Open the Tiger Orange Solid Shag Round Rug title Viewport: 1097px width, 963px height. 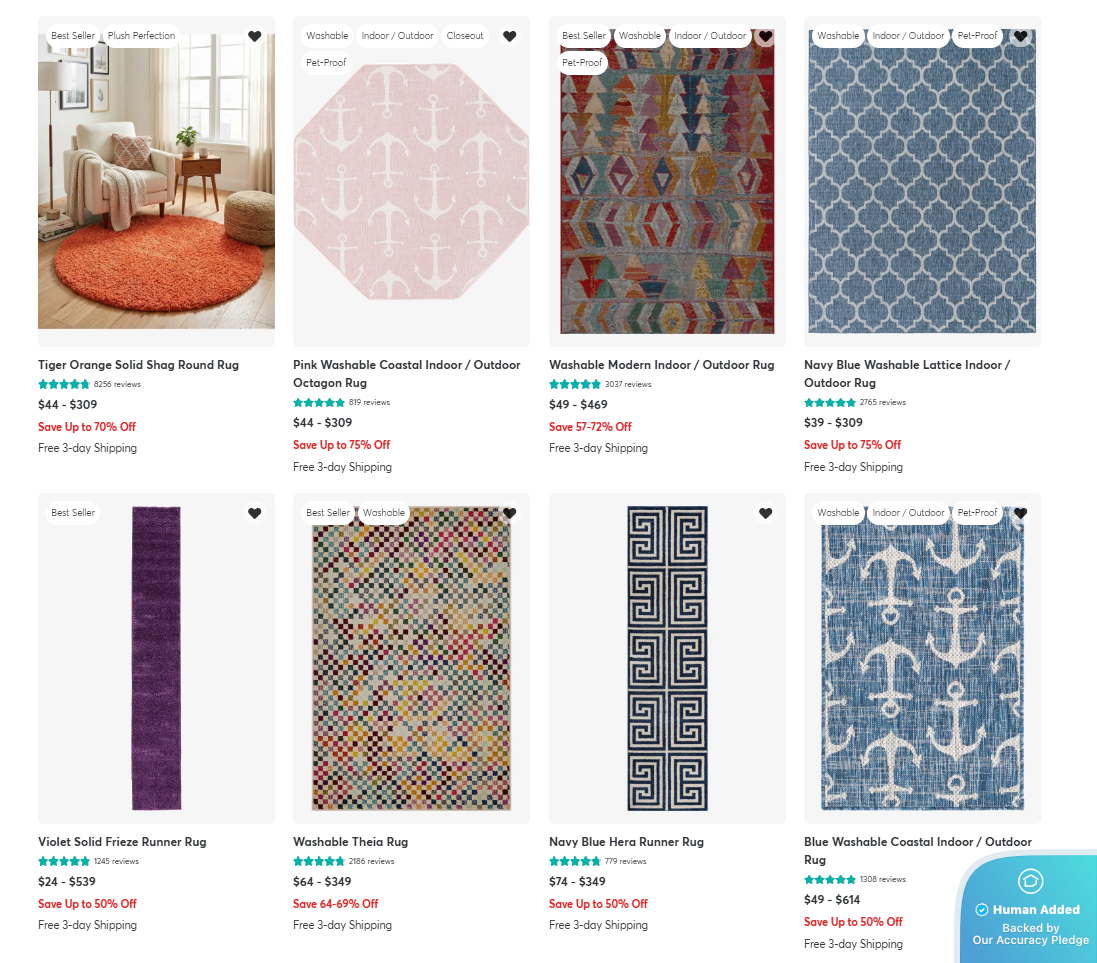coord(138,365)
